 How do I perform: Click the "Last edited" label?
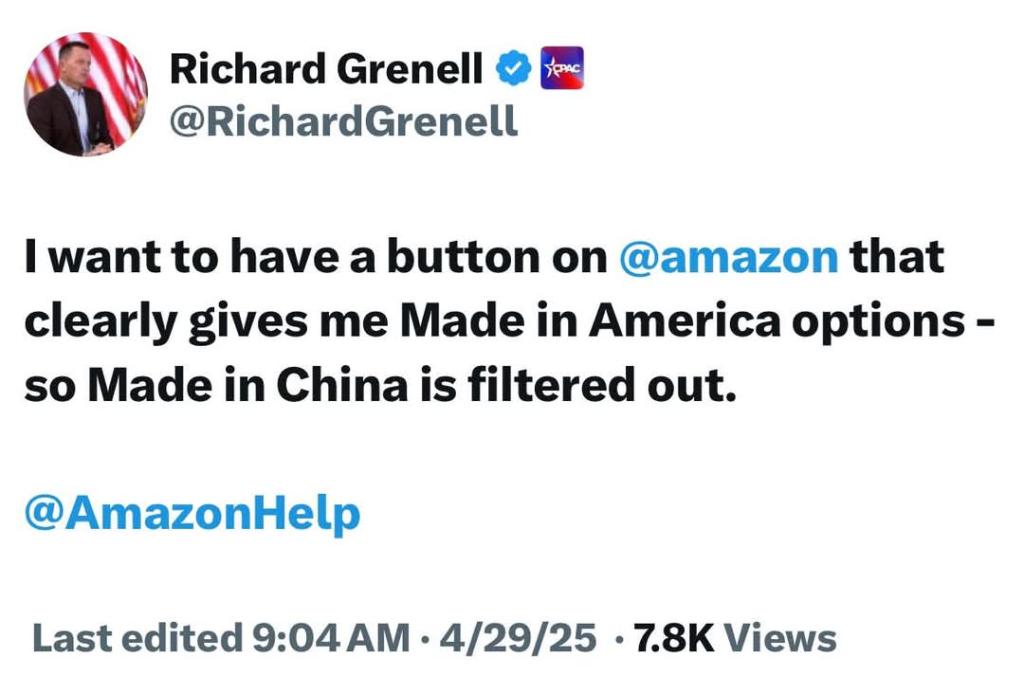pyautogui.click(x=131, y=637)
